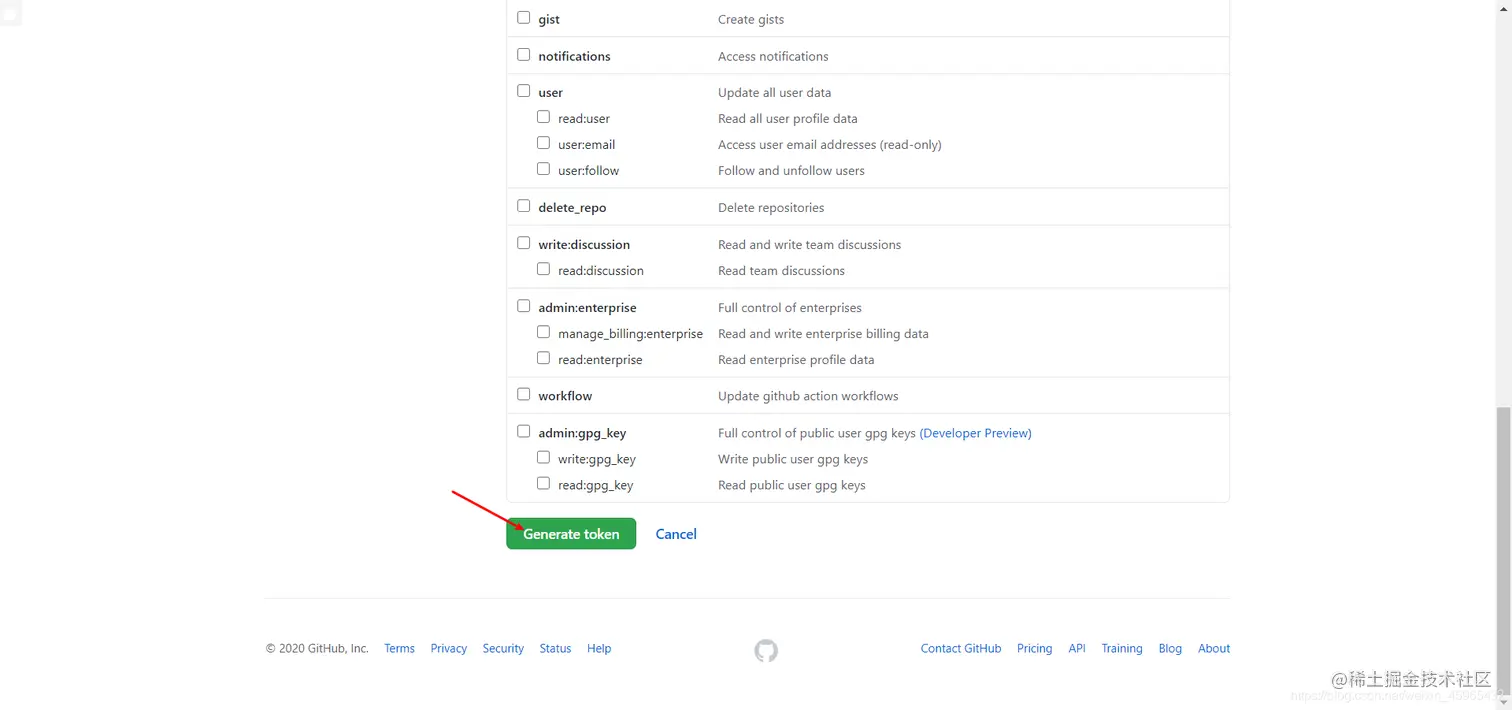
Task: Visit the Security footer link
Action: click(503, 649)
